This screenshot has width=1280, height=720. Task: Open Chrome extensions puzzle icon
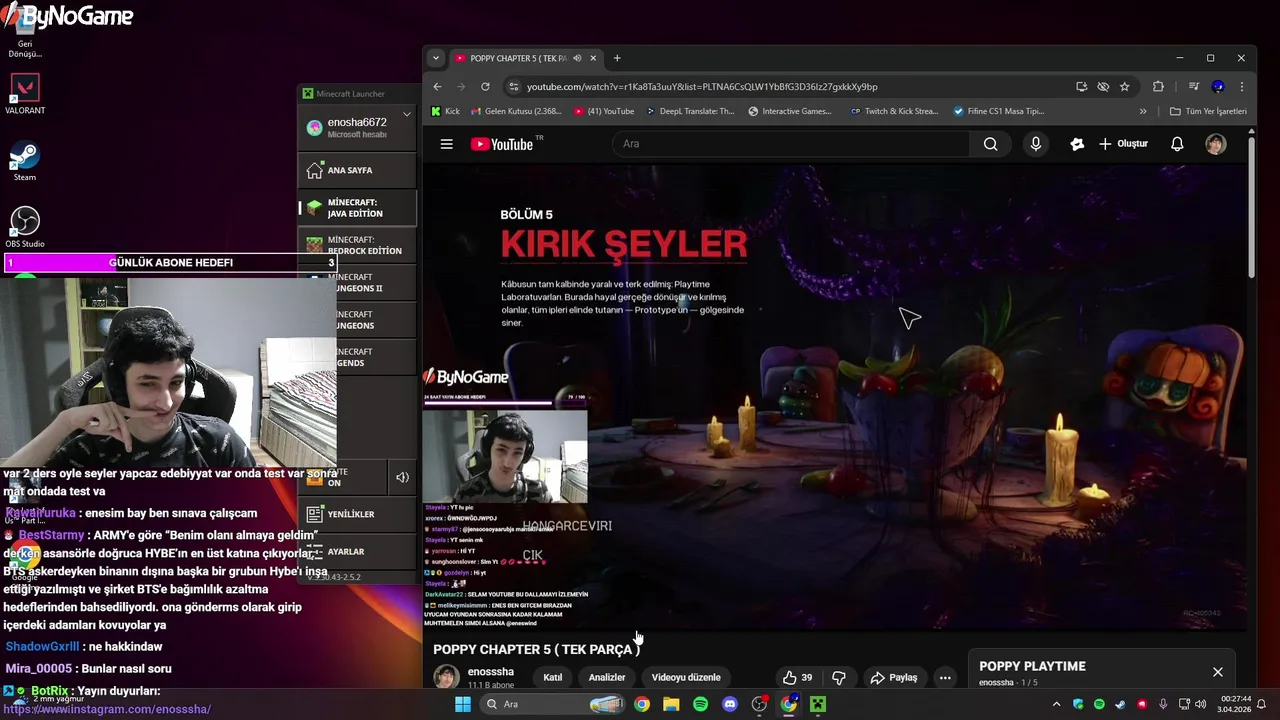click(1158, 87)
